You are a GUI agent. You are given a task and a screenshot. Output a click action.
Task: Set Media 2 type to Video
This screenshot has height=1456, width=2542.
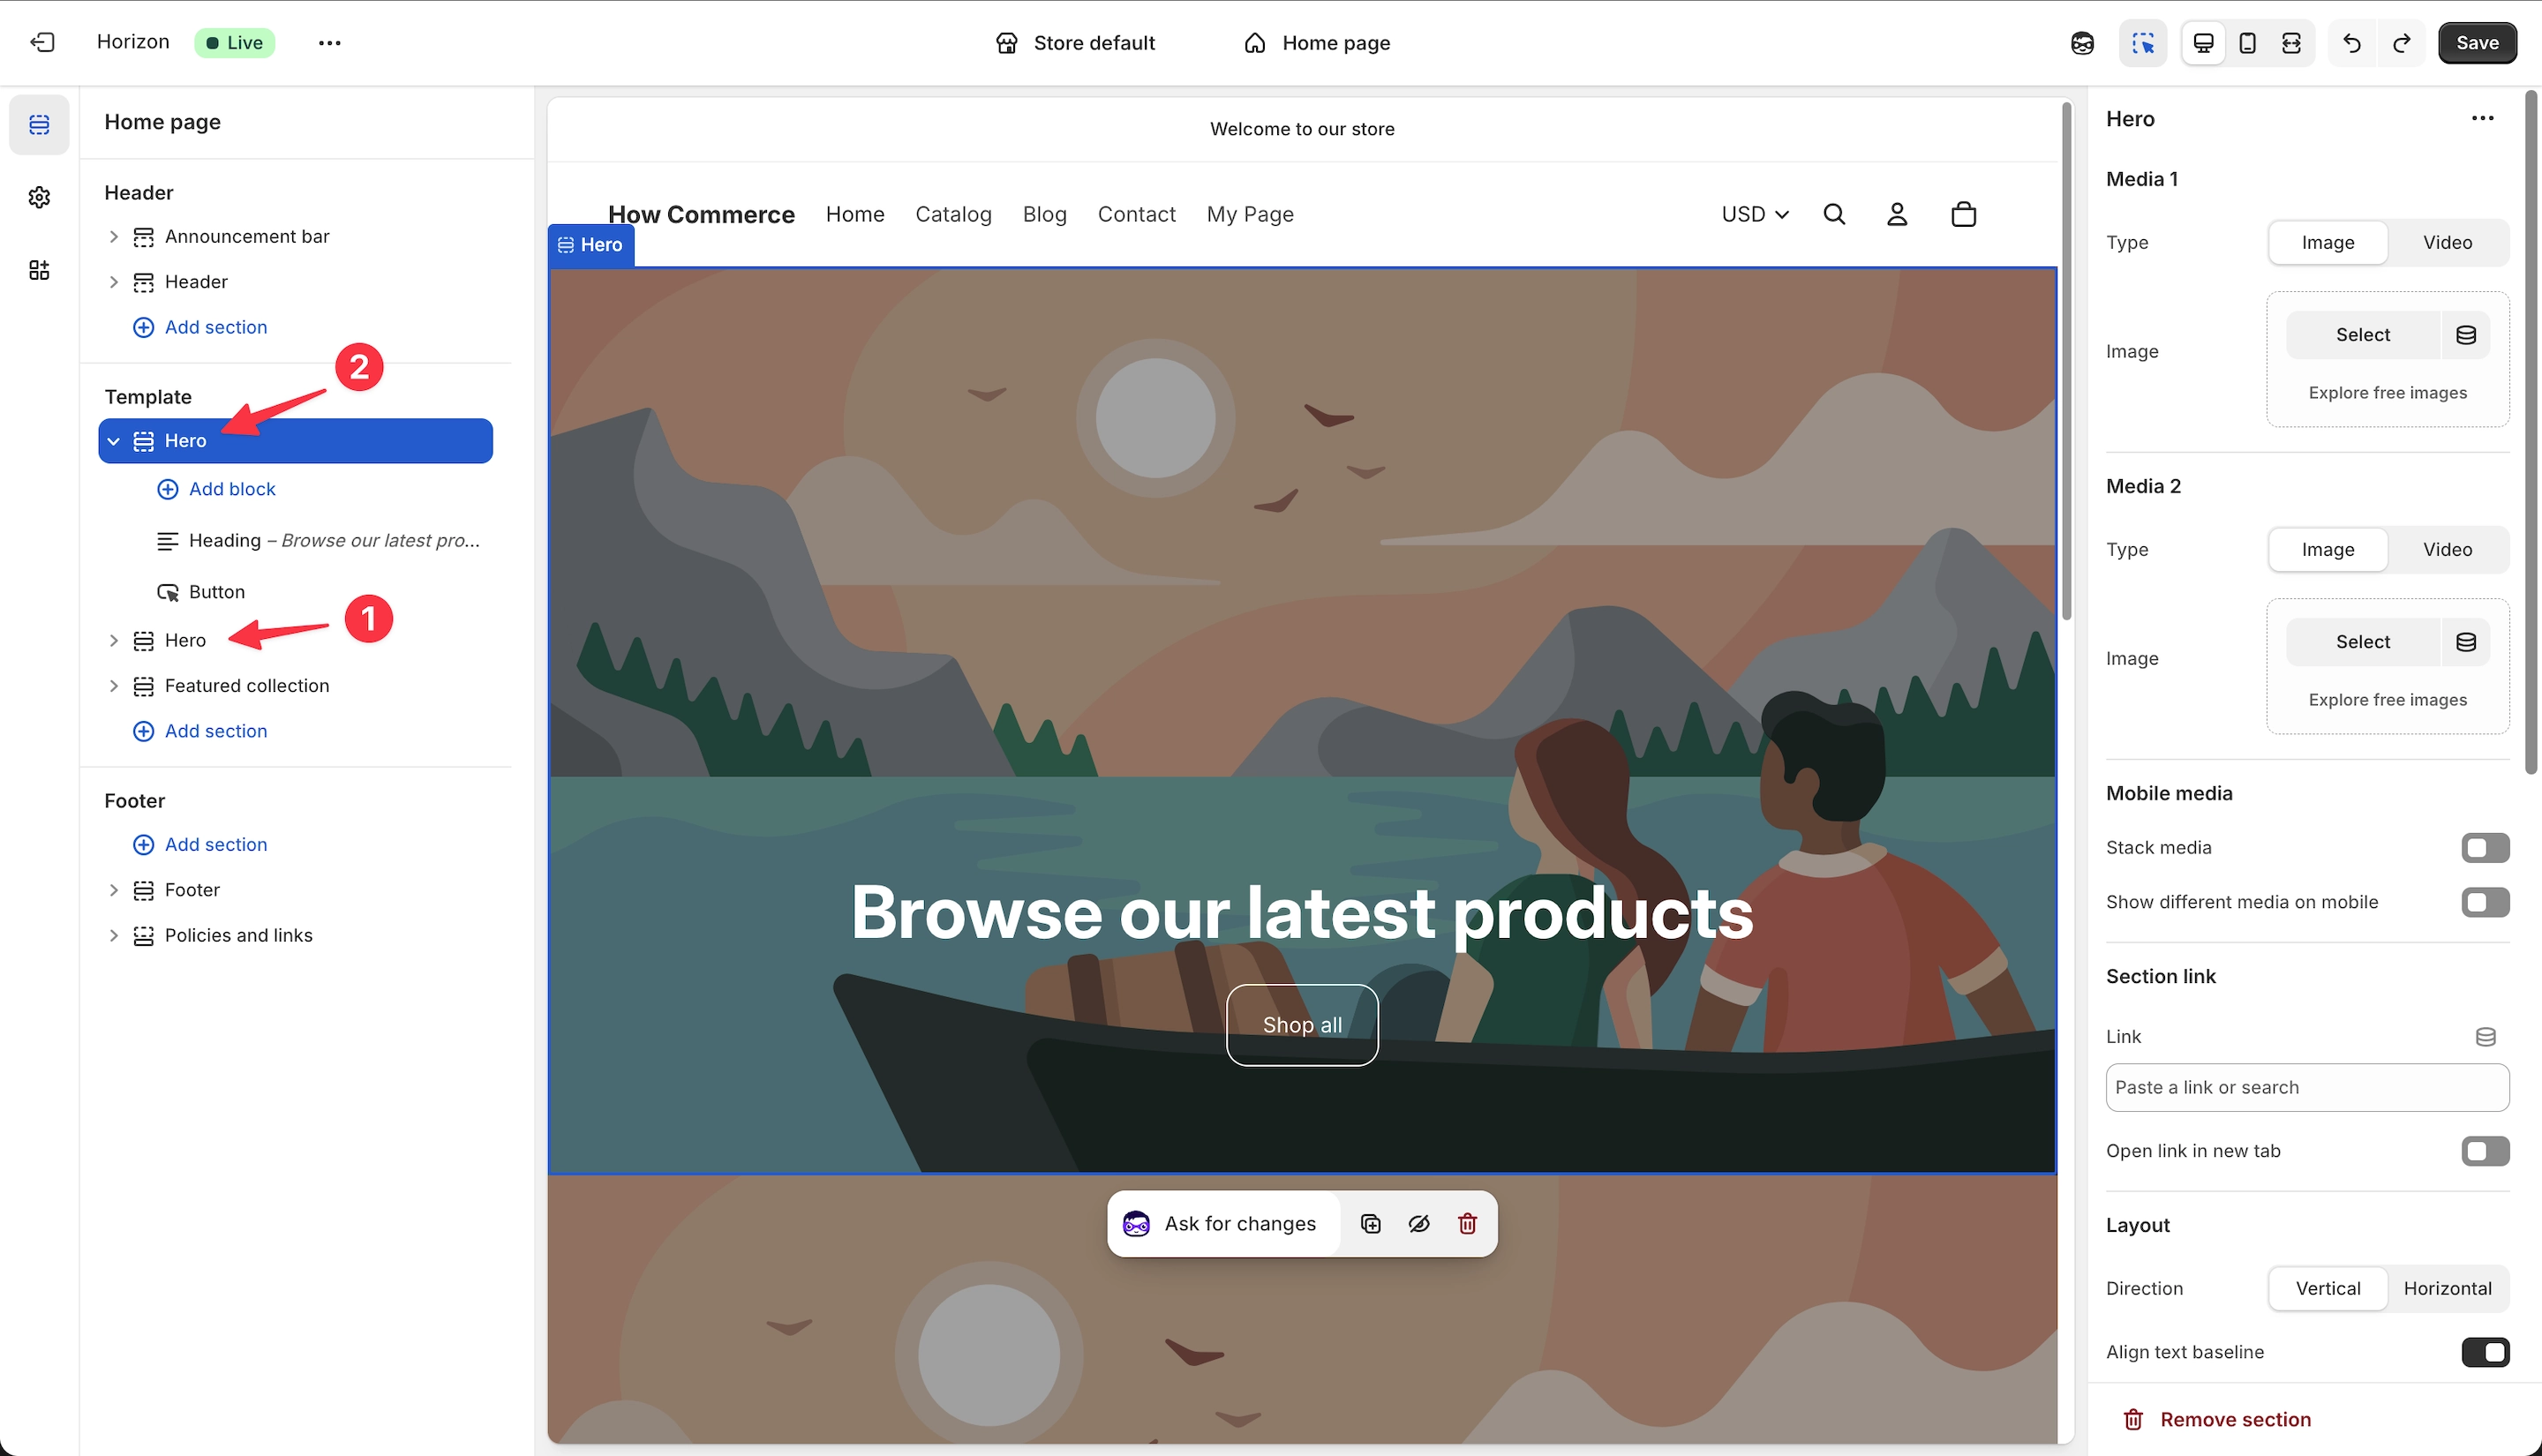coord(2447,550)
